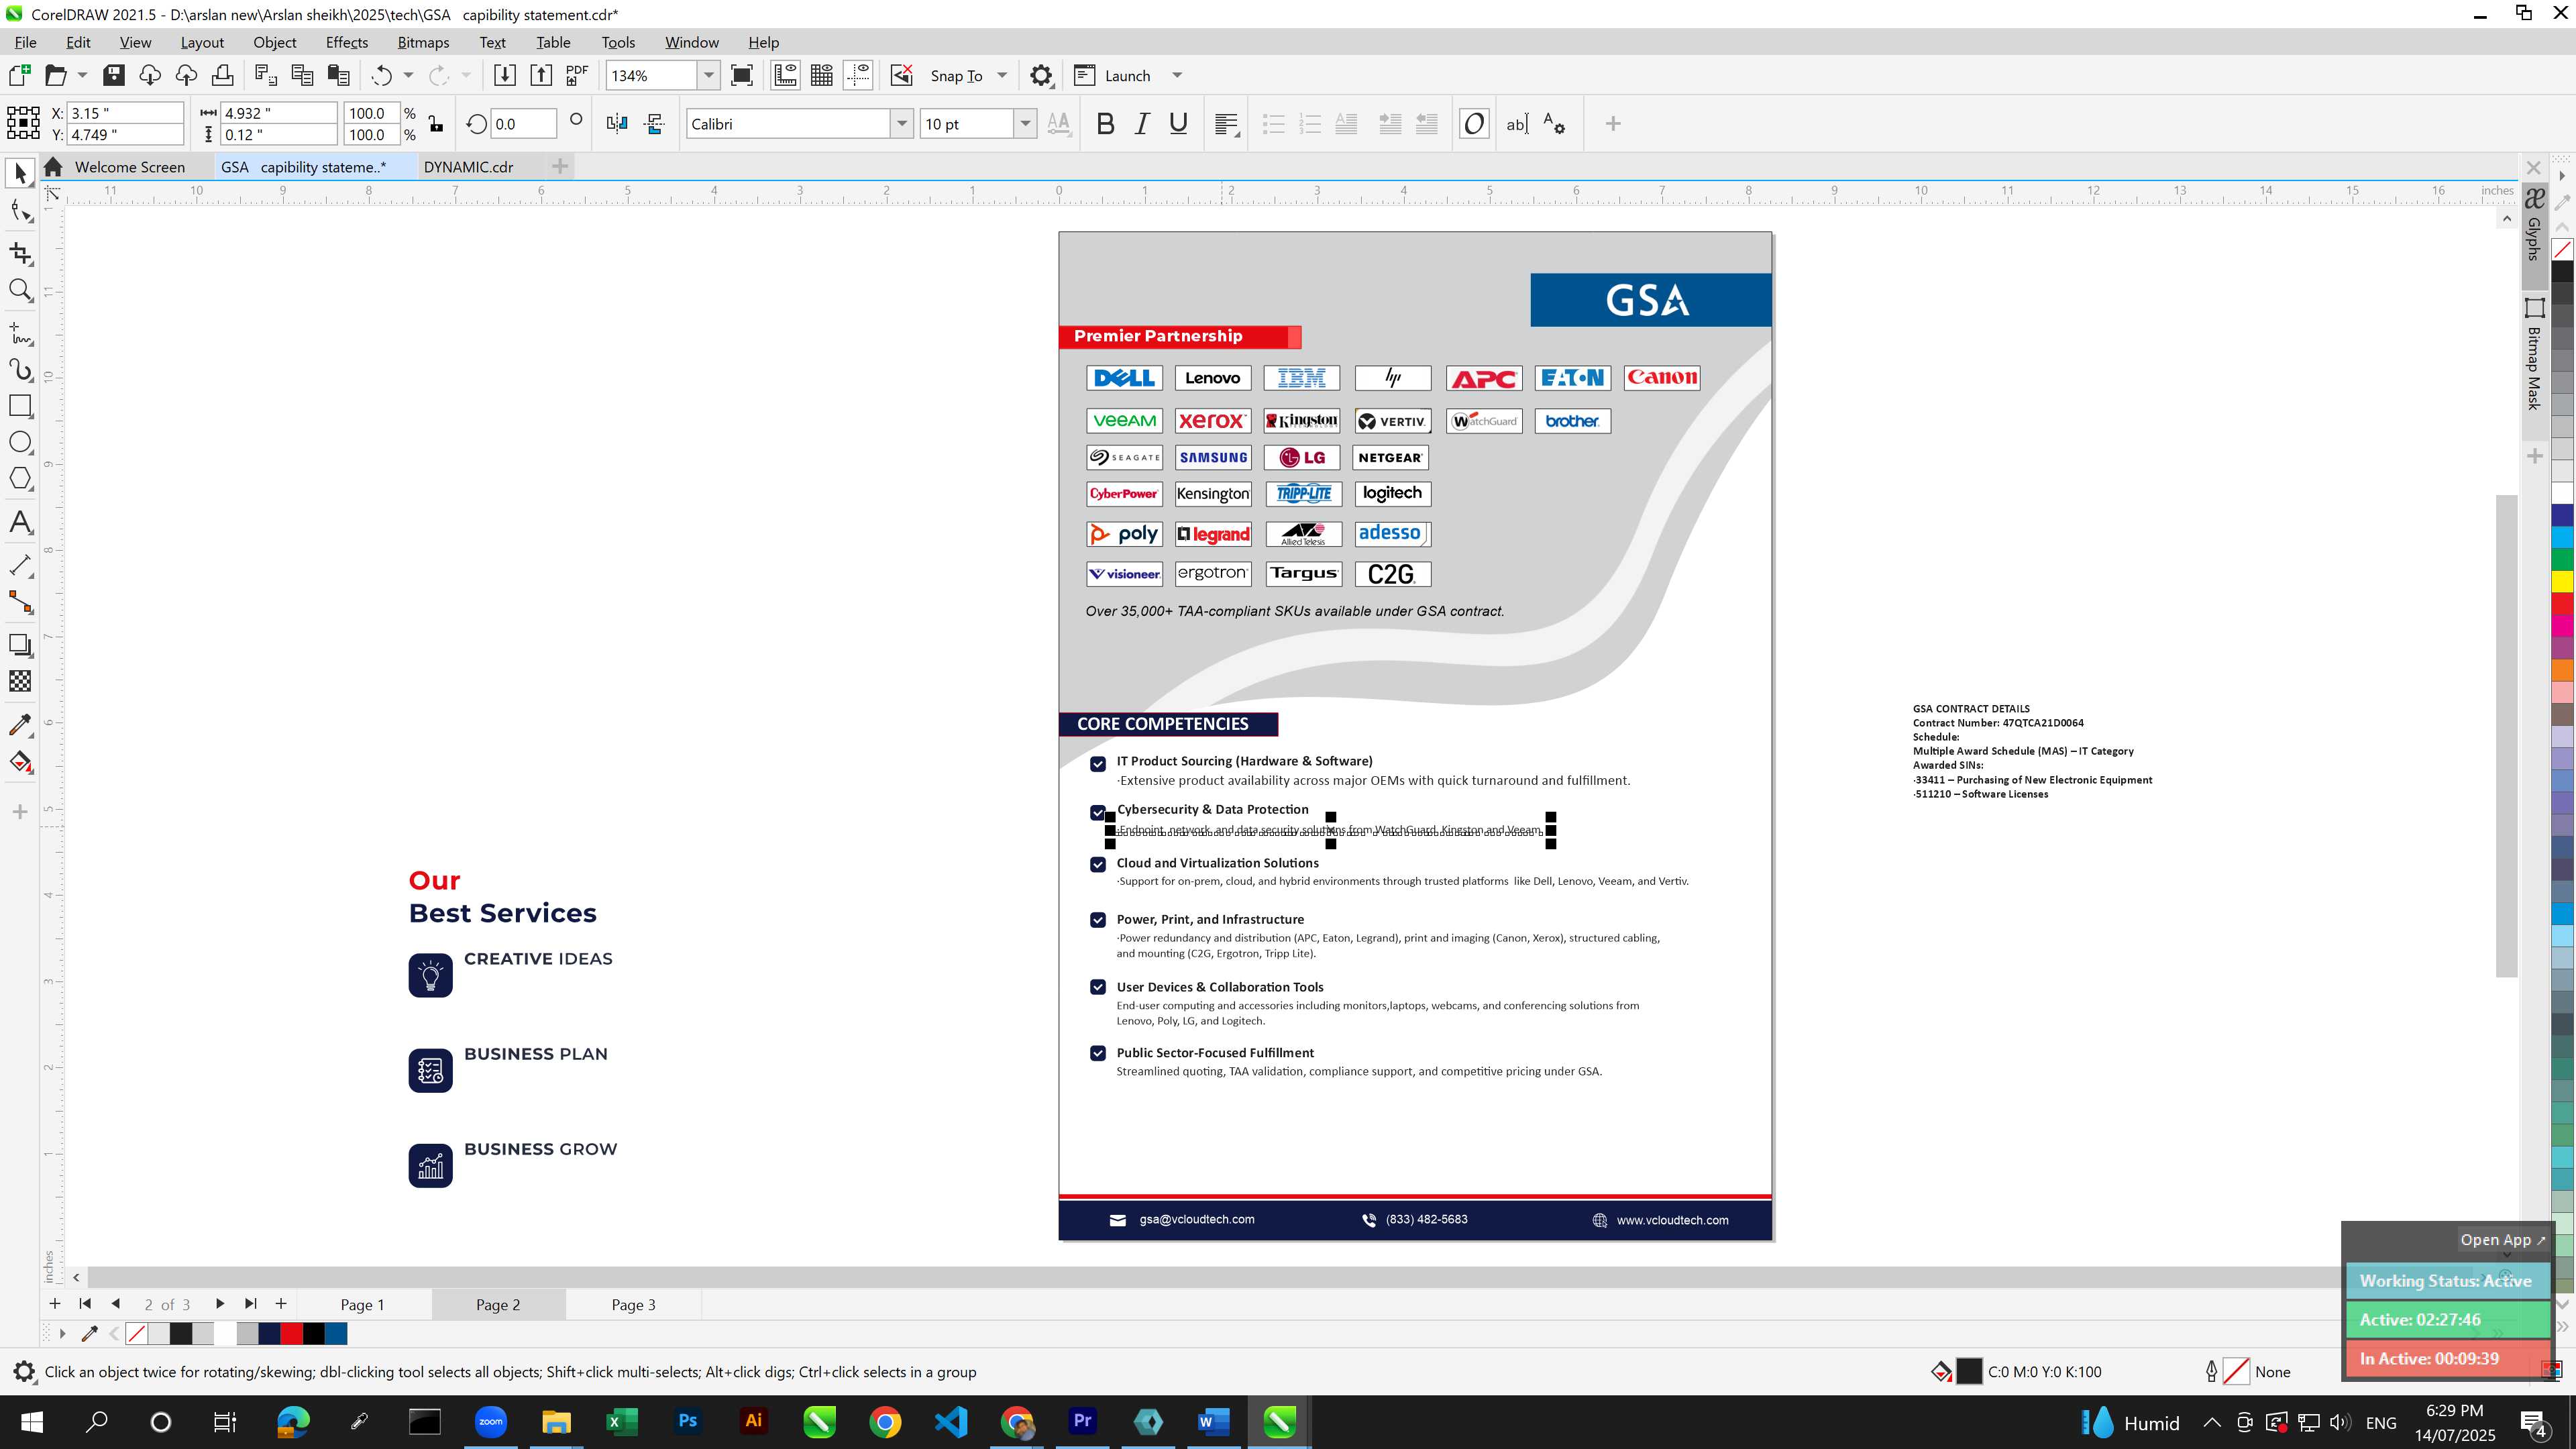2576x1449 pixels.
Task: Open the Object menu
Action: point(274,42)
